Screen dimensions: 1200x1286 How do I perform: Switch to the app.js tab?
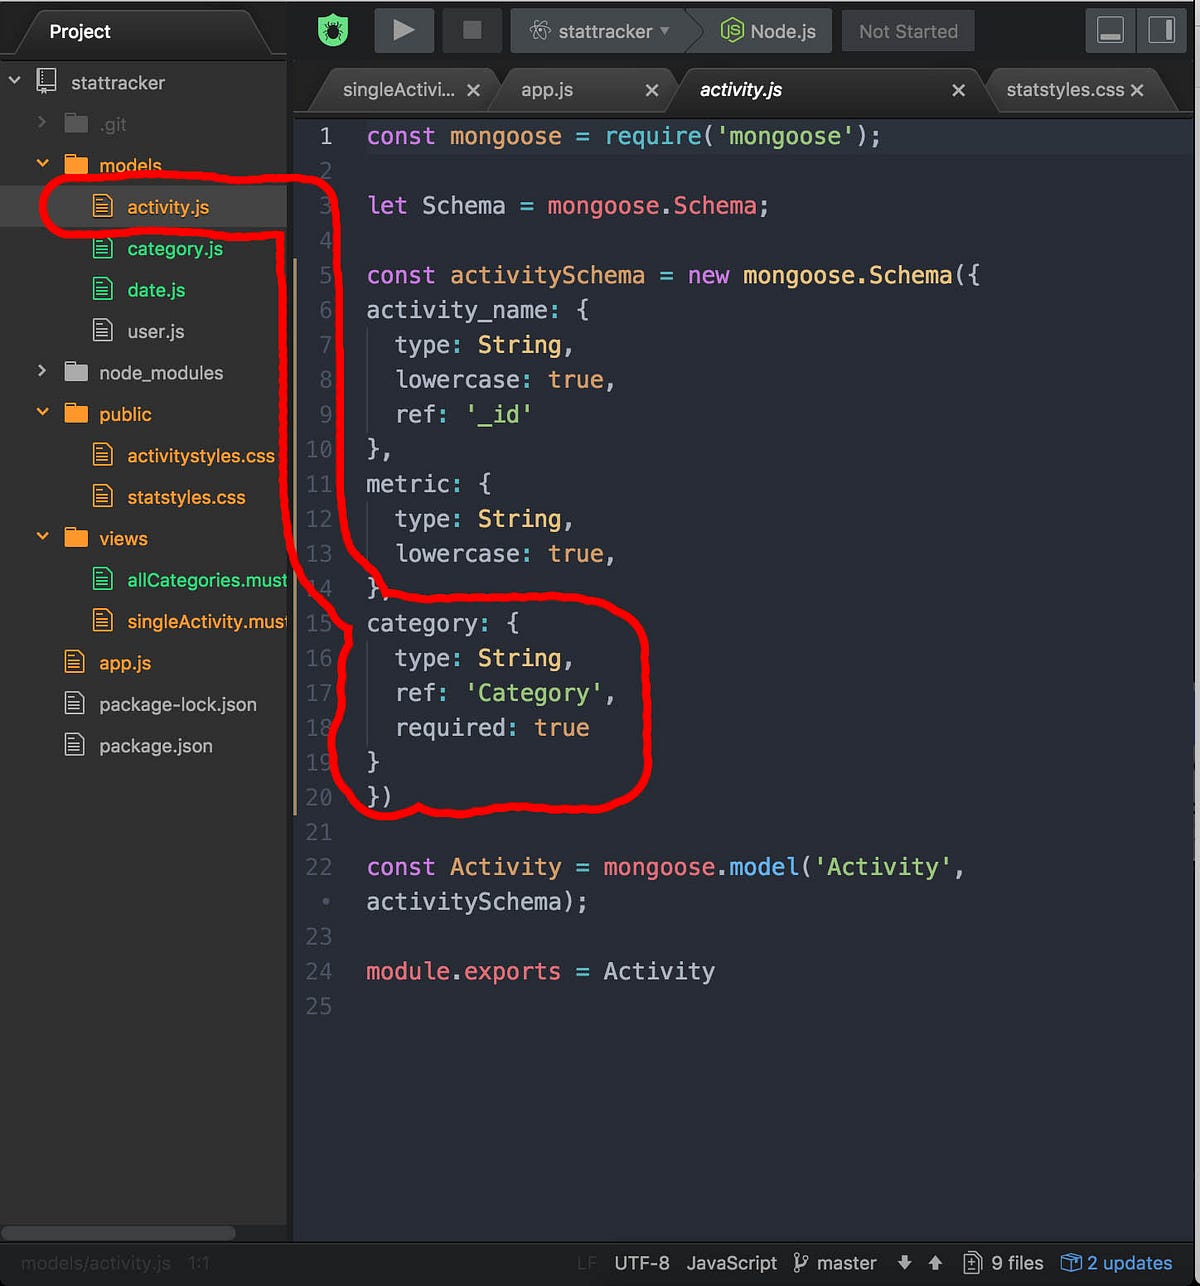(546, 89)
